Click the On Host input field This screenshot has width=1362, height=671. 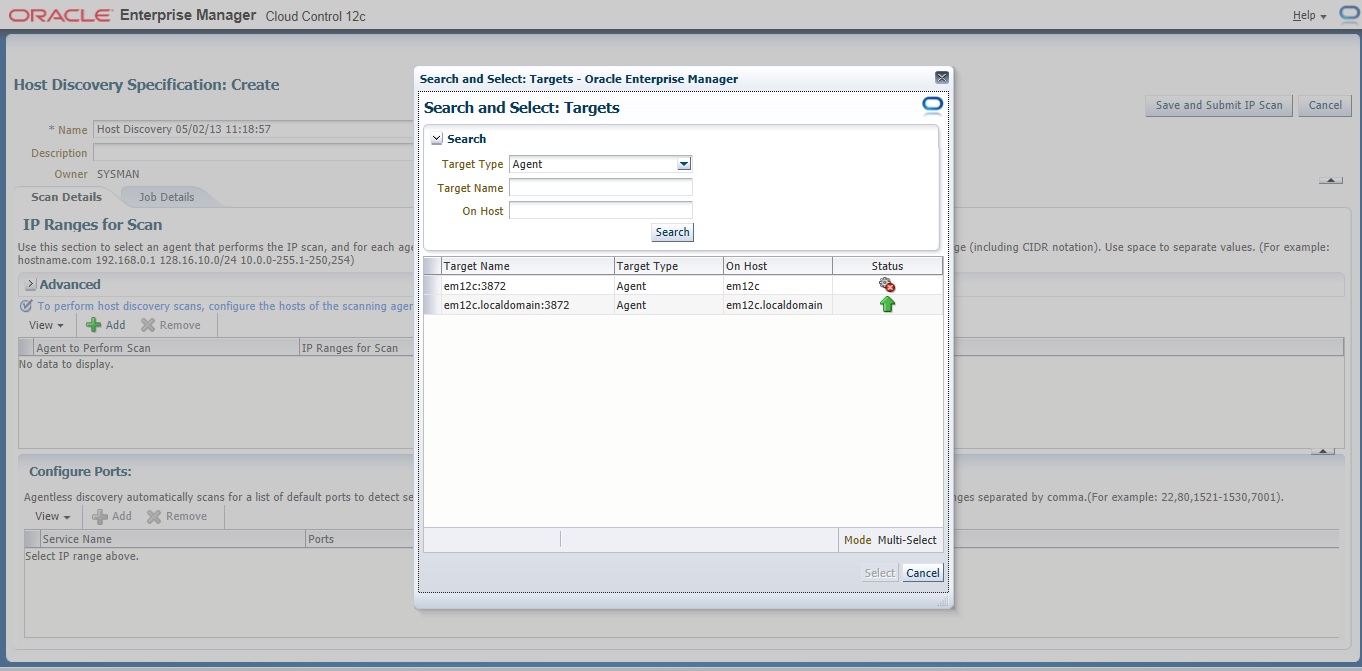click(x=600, y=211)
